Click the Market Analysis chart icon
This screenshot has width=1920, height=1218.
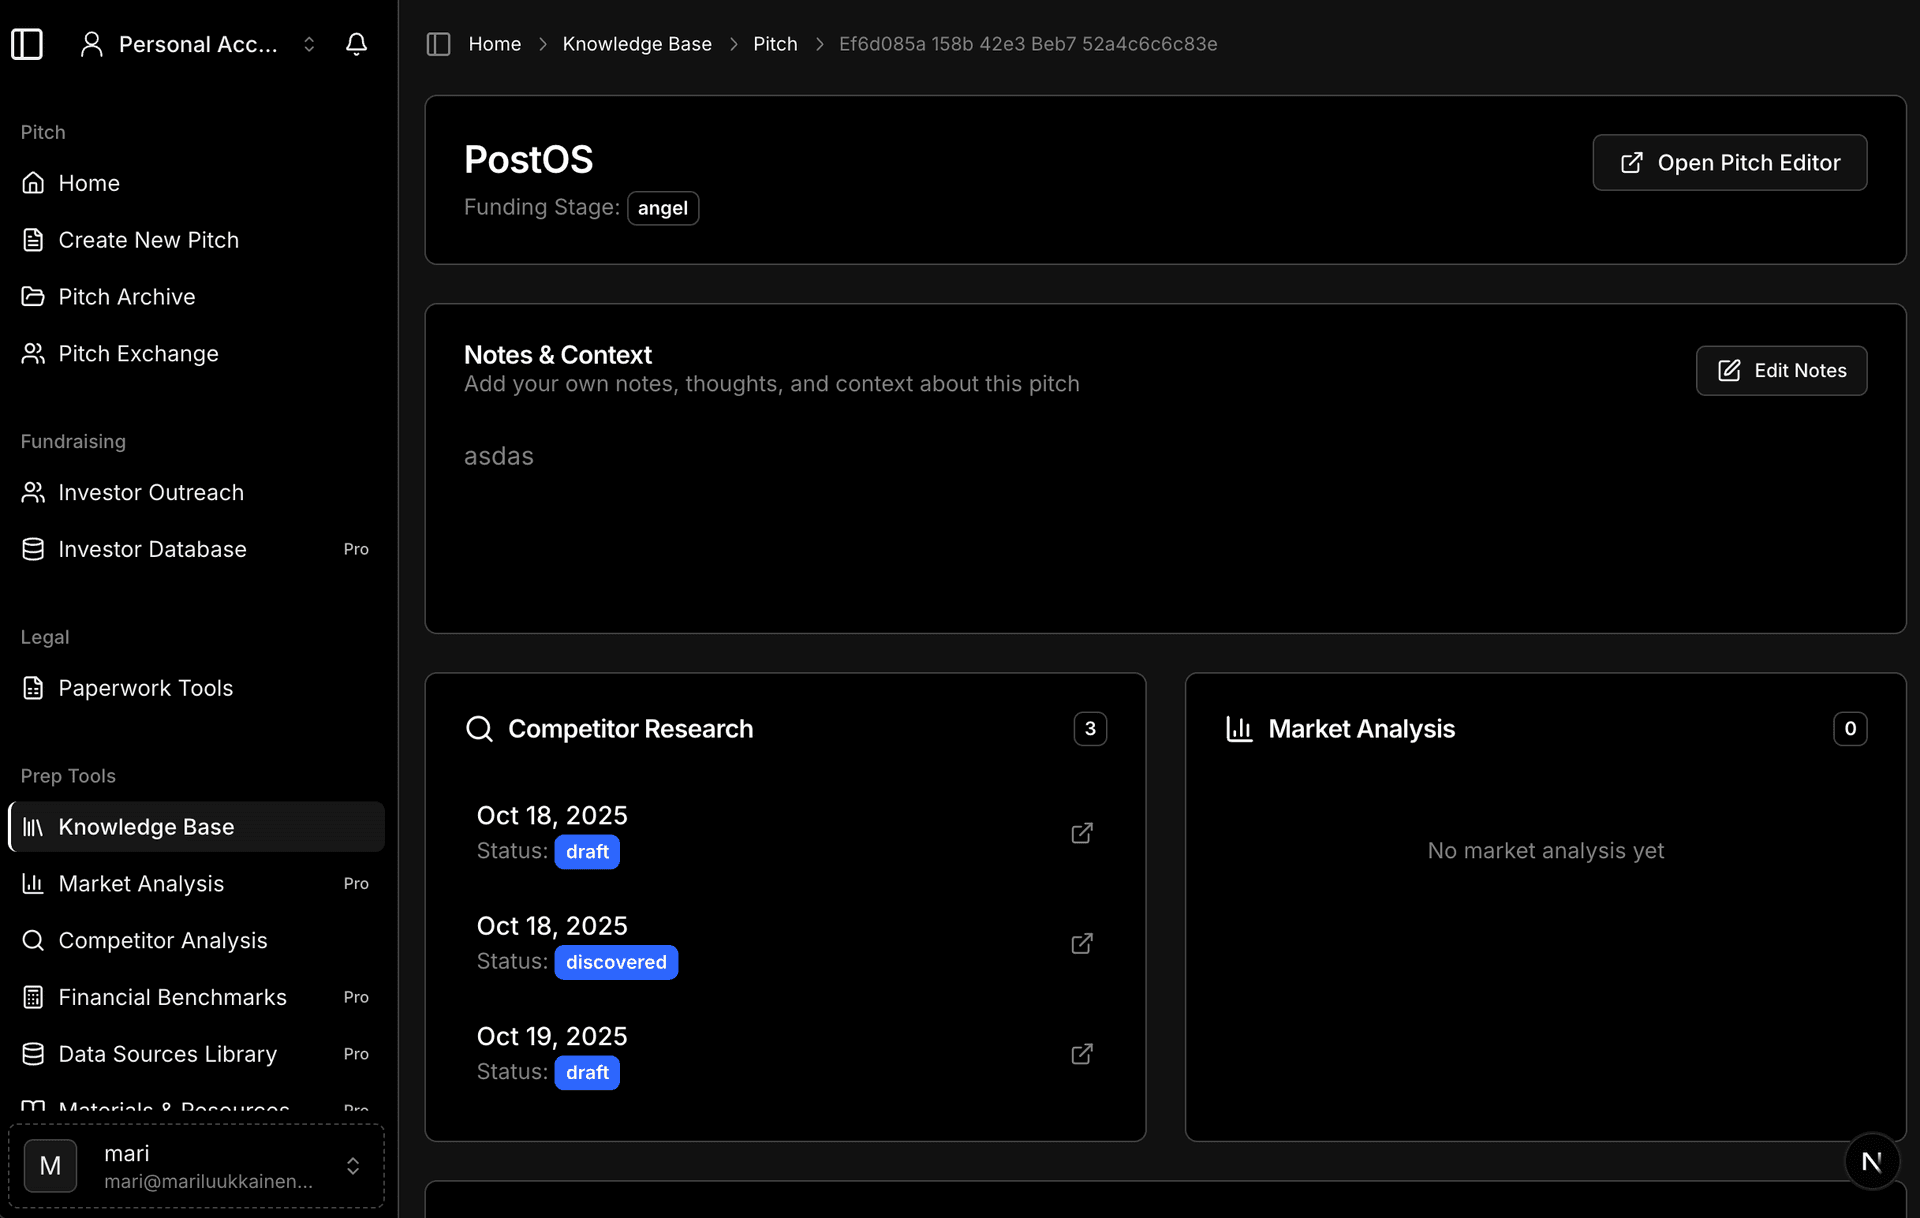pos(1239,729)
